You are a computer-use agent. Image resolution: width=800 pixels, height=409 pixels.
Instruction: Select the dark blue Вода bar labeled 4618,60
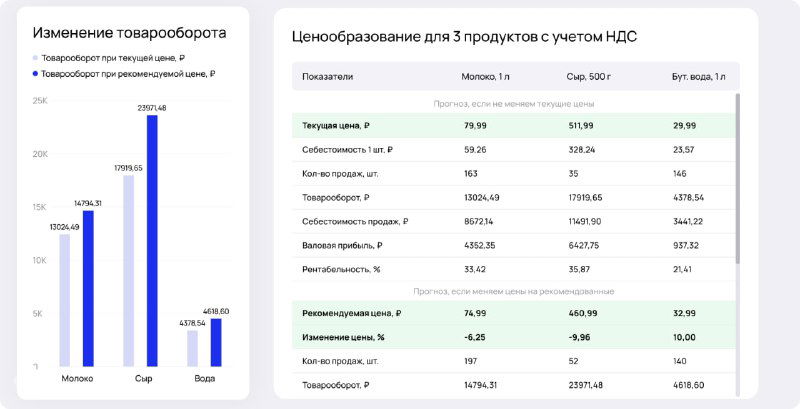tap(216, 342)
